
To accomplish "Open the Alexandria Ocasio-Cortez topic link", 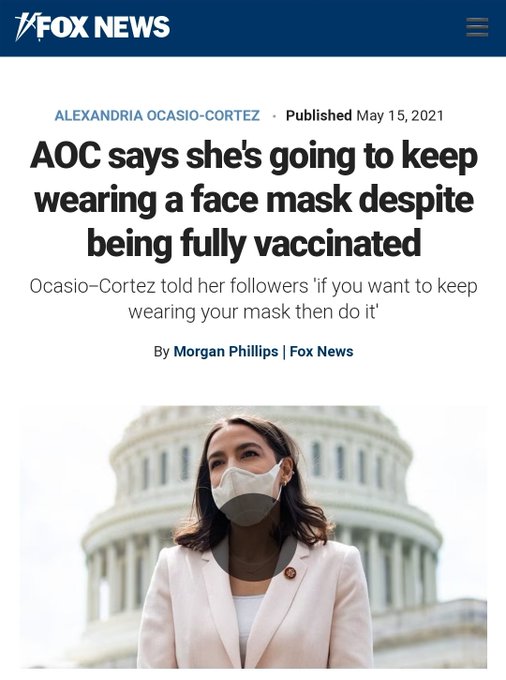I will [157, 115].
